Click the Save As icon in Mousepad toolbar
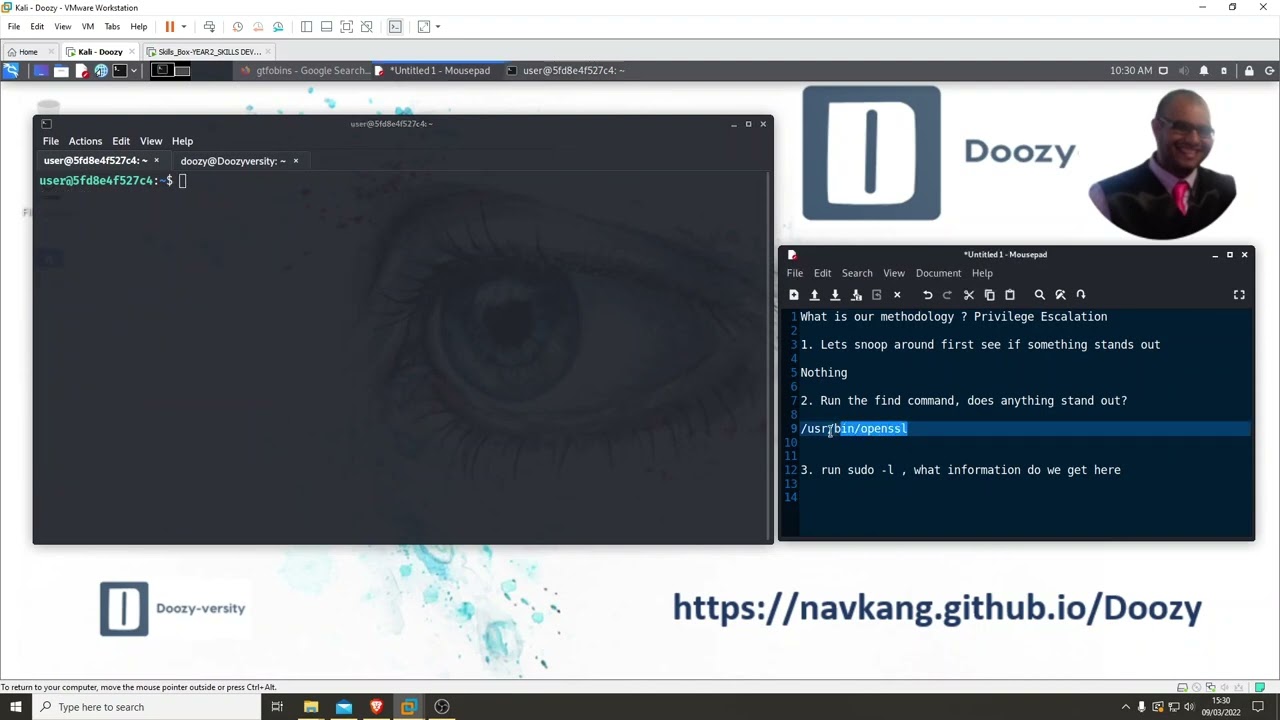This screenshot has height=720, width=1280. [x=856, y=295]
